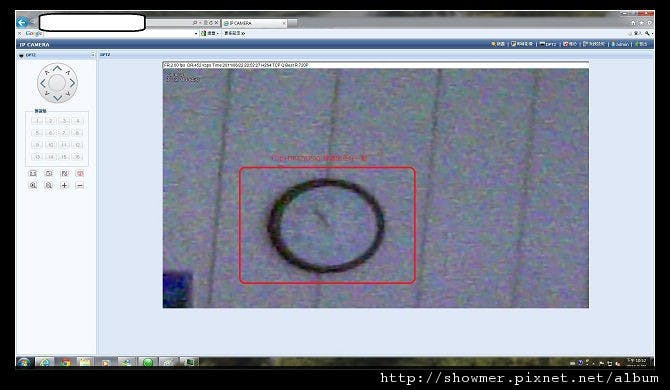Open the PTZ item in top menu
The height and width of the screenshot is (390, 670).
coord(548,44)
